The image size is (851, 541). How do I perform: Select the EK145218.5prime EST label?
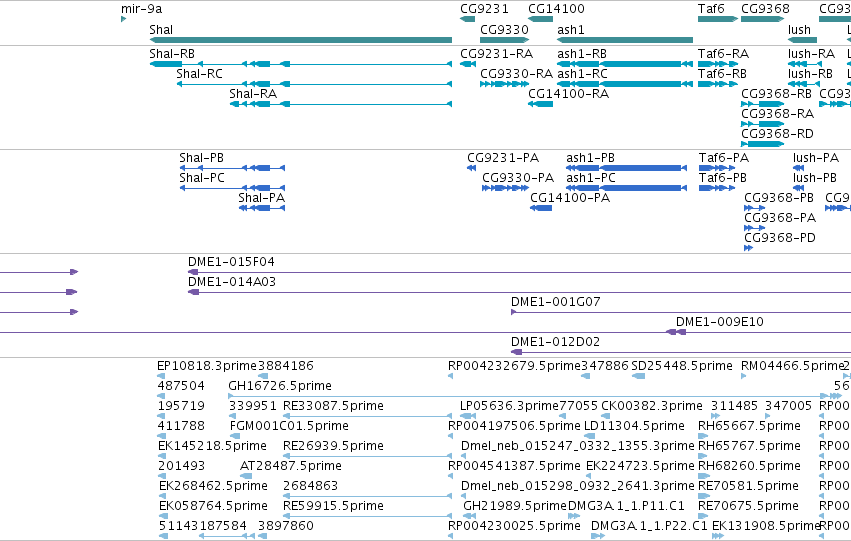(212, 447)
